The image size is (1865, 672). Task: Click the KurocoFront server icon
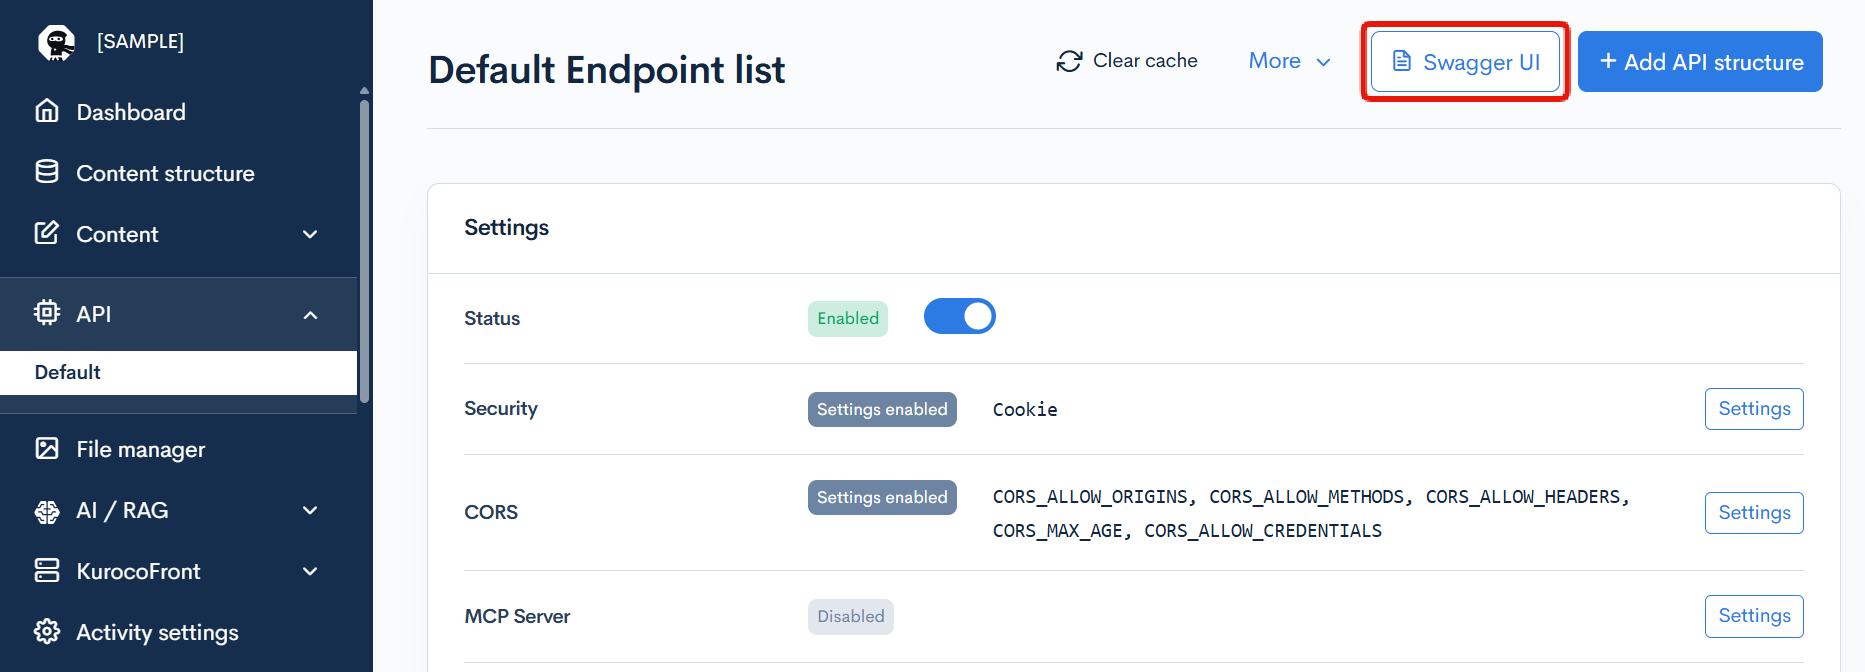47,570
